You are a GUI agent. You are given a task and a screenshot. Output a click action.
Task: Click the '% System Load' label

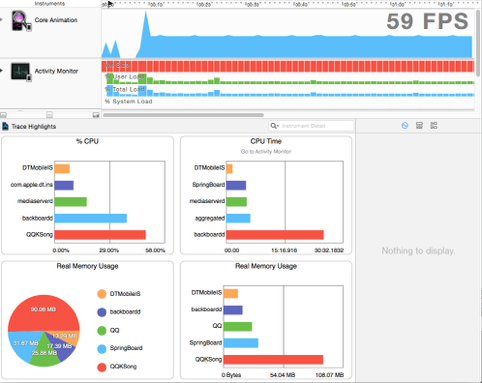[x=129, y=101]
